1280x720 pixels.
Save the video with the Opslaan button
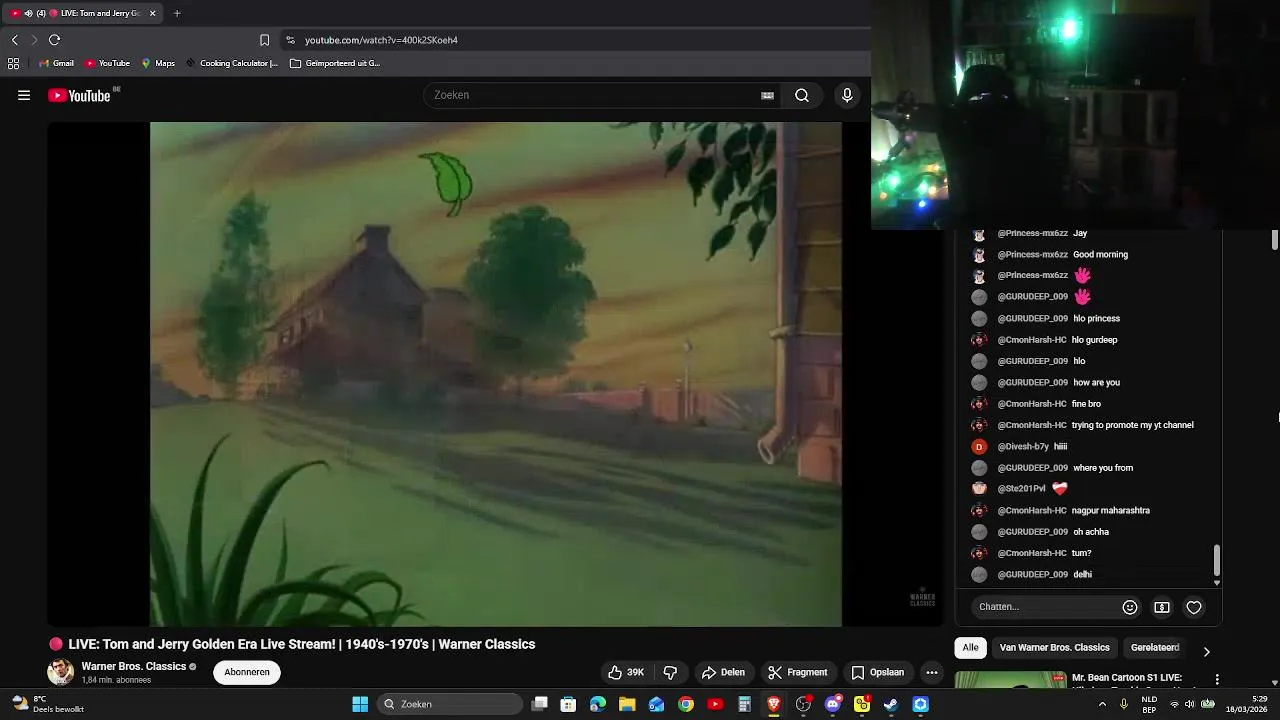click(877, 672)
